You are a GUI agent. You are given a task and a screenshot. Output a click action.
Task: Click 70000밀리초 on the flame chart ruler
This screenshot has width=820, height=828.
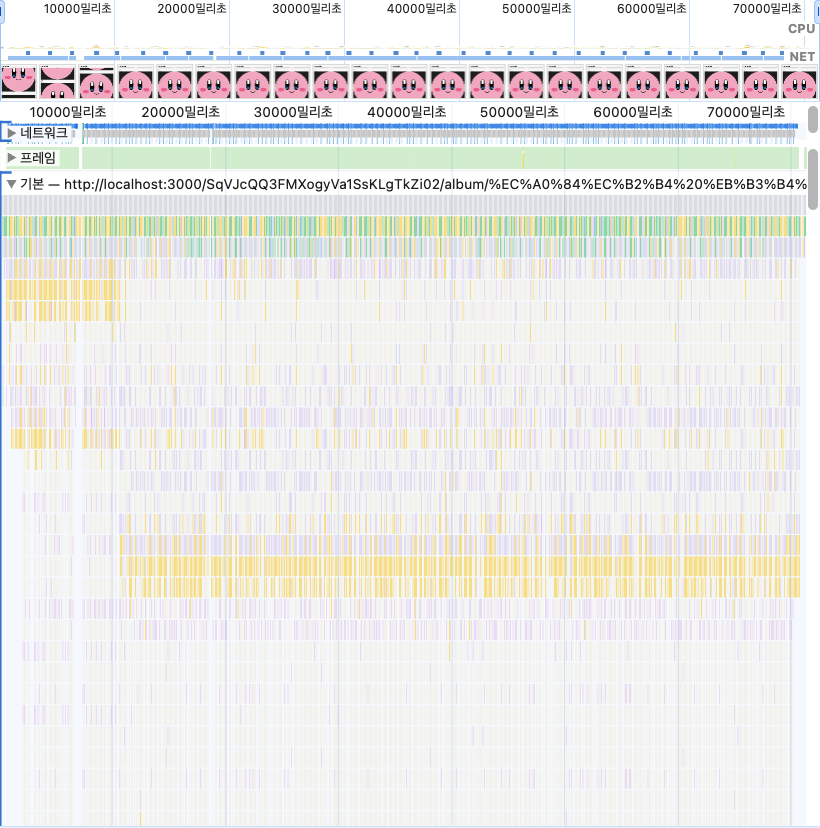tap(746, 112)
